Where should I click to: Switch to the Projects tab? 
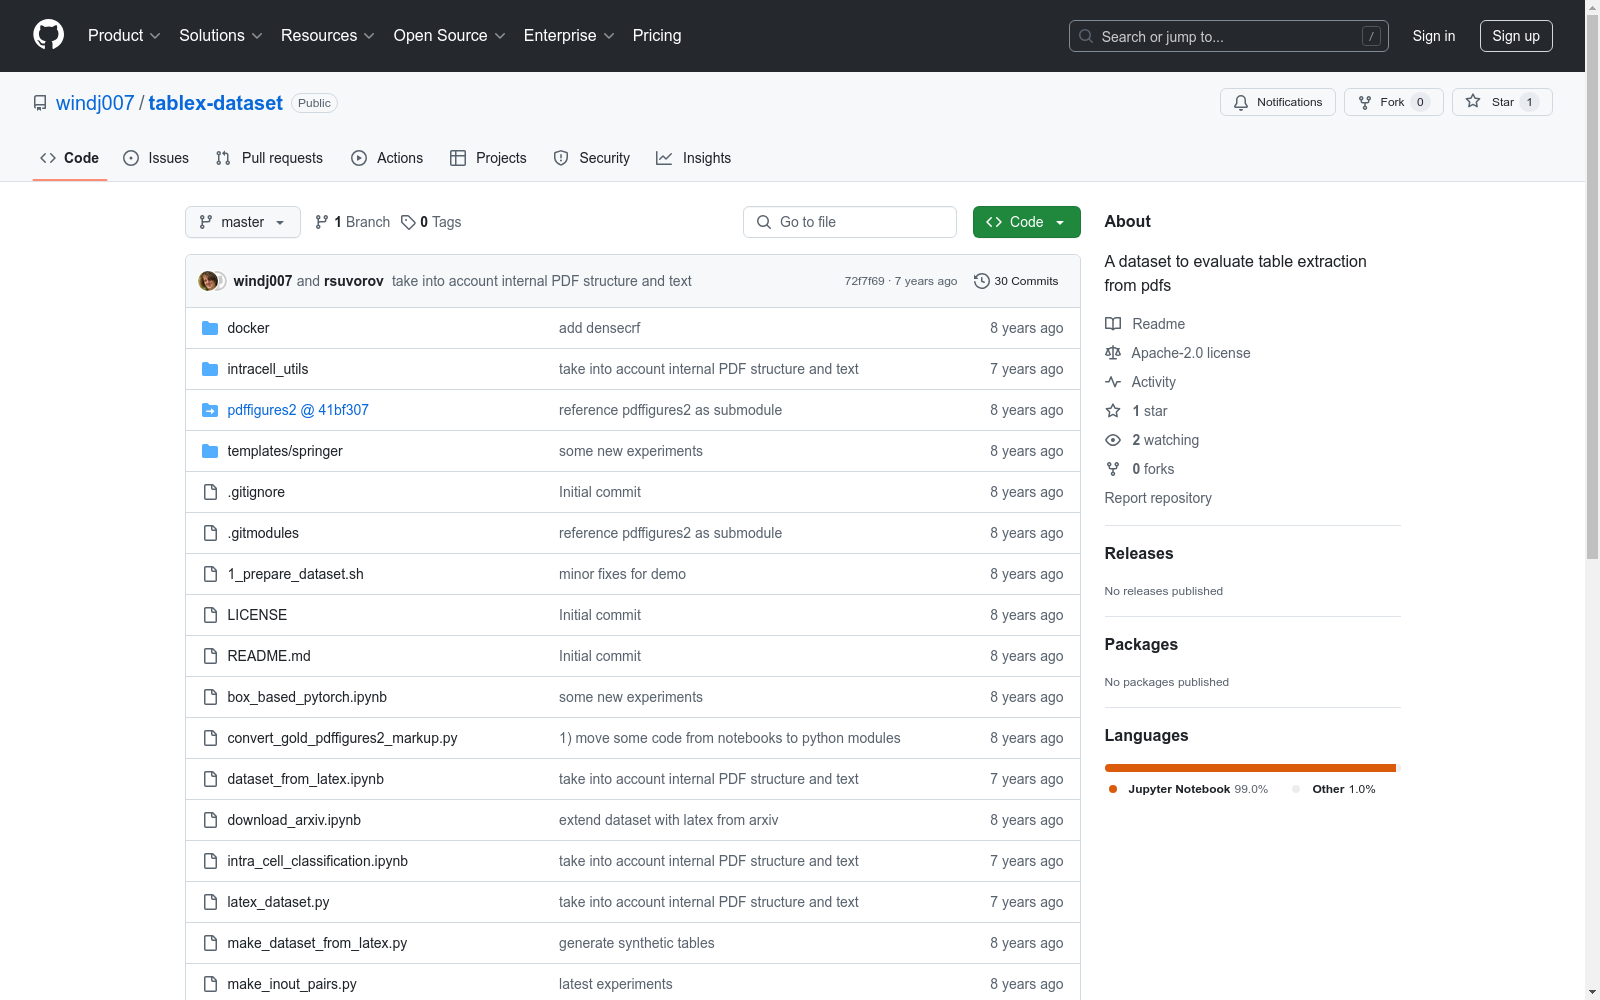[x=488, y=158]
